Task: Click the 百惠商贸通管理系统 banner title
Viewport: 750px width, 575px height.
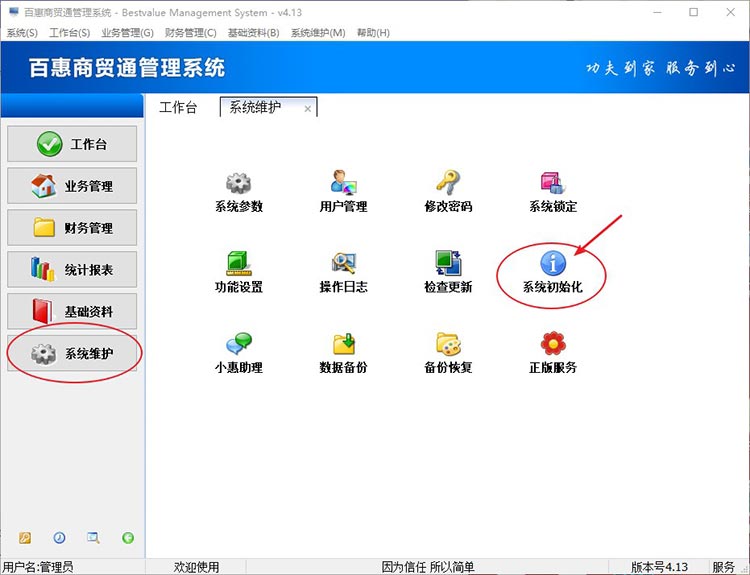Action: [x=127, y=67]
